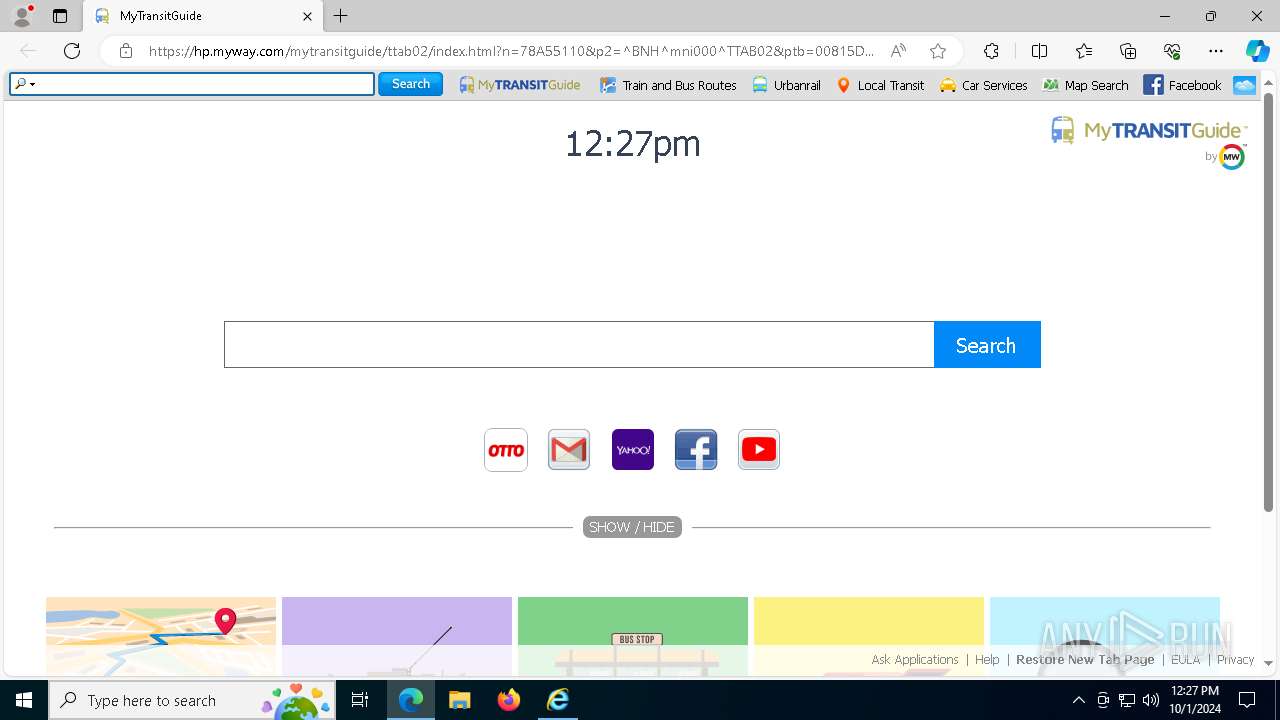Open the YouTube shortcut tile
Image resolution: width=1280 pixels, height=720 pixels.
(759, 450)
